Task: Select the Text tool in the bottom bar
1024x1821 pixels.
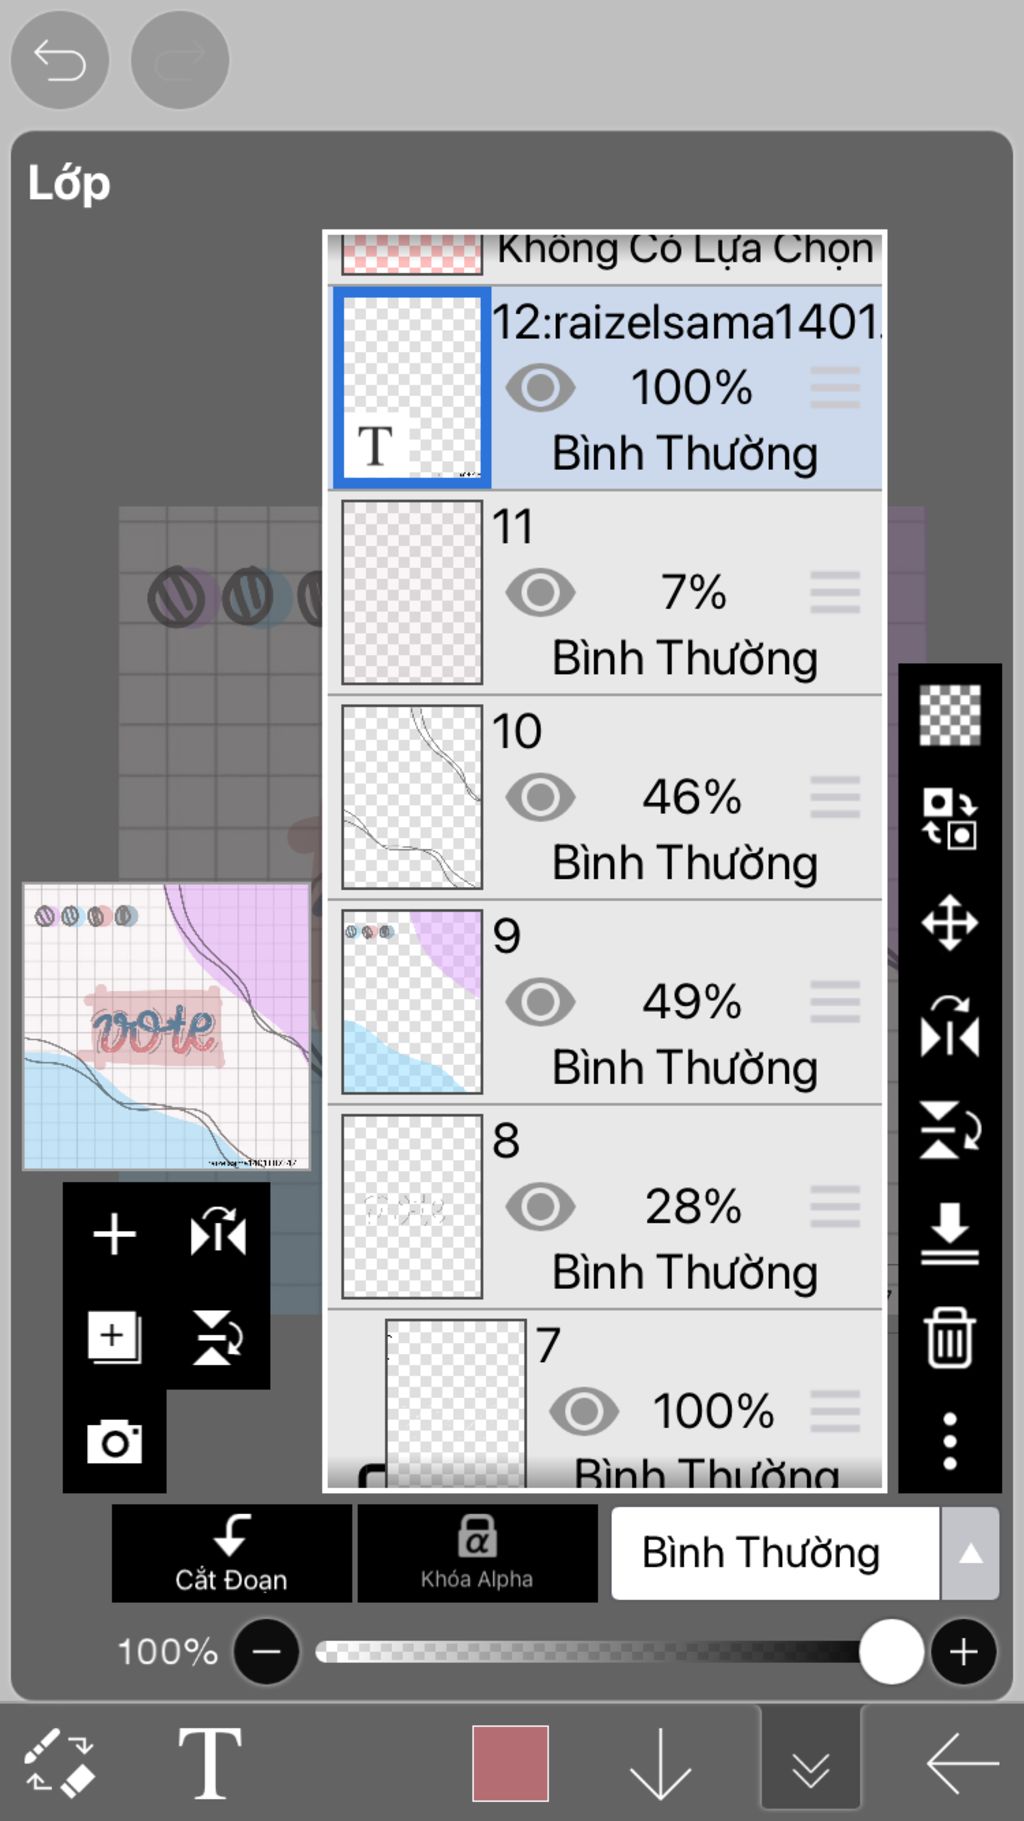Action: [x=209, y=1763]
